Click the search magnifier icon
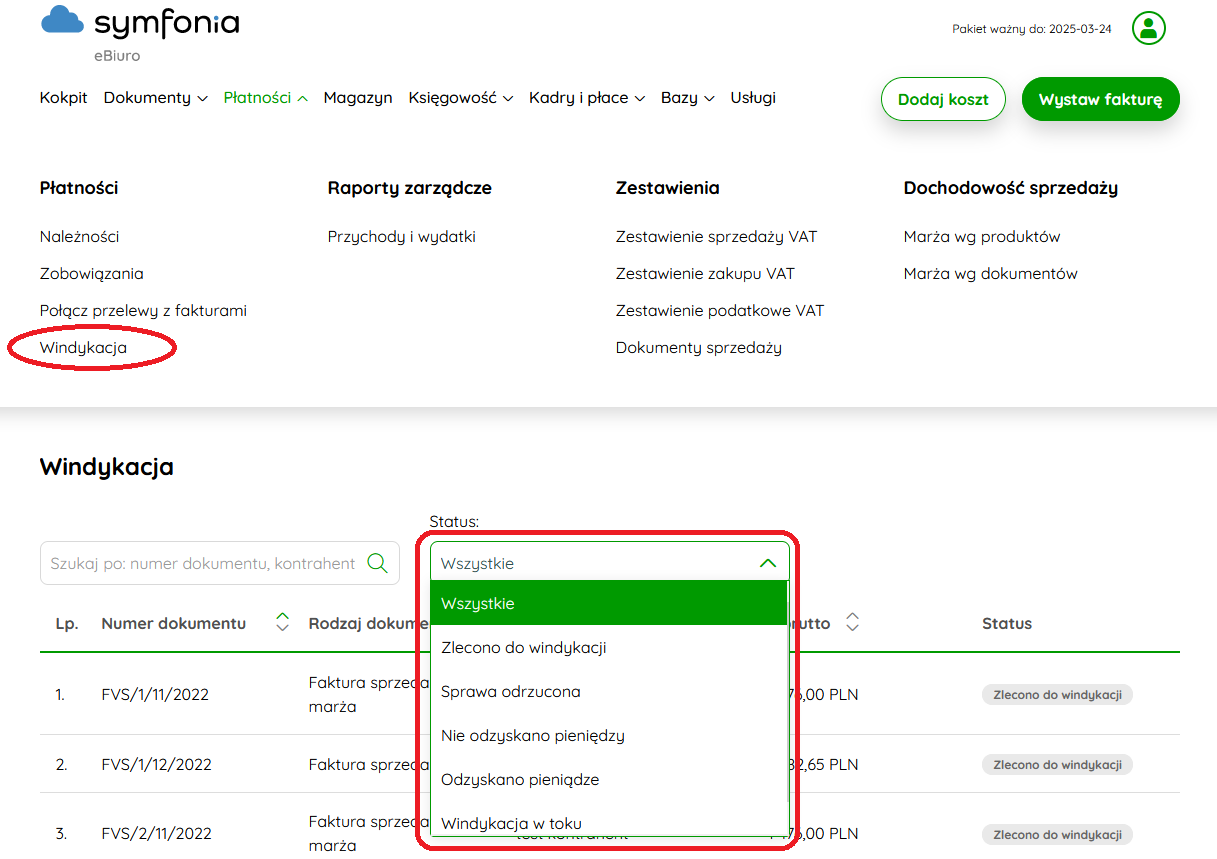The image size is (1217, 859). tap(377, 563)
